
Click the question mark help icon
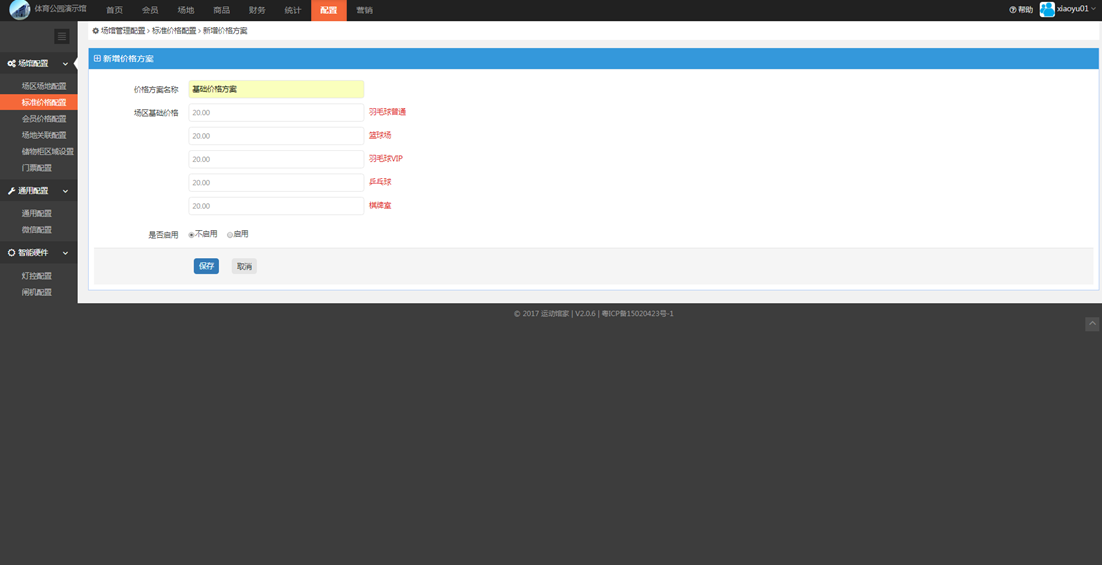pyautogui.click(x=1013, y=10)
